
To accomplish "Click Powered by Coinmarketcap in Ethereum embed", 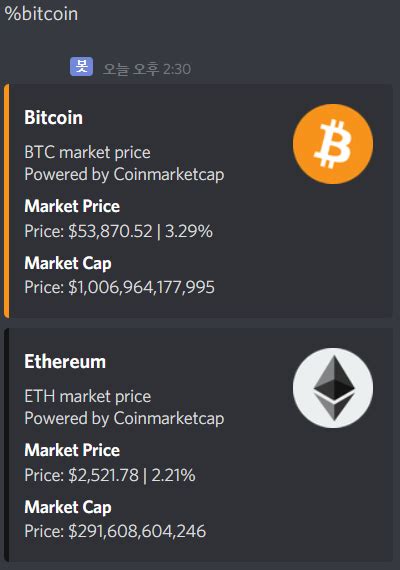I will click(124, 418).
